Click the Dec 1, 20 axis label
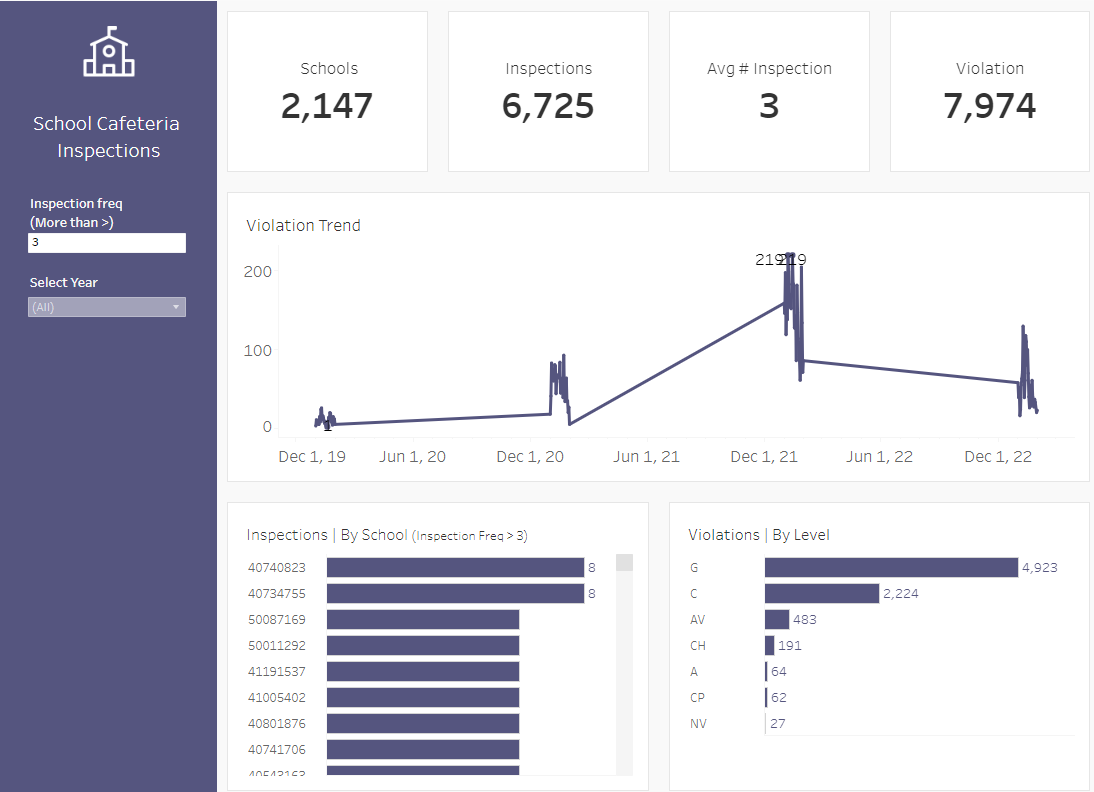 (530, 456)
